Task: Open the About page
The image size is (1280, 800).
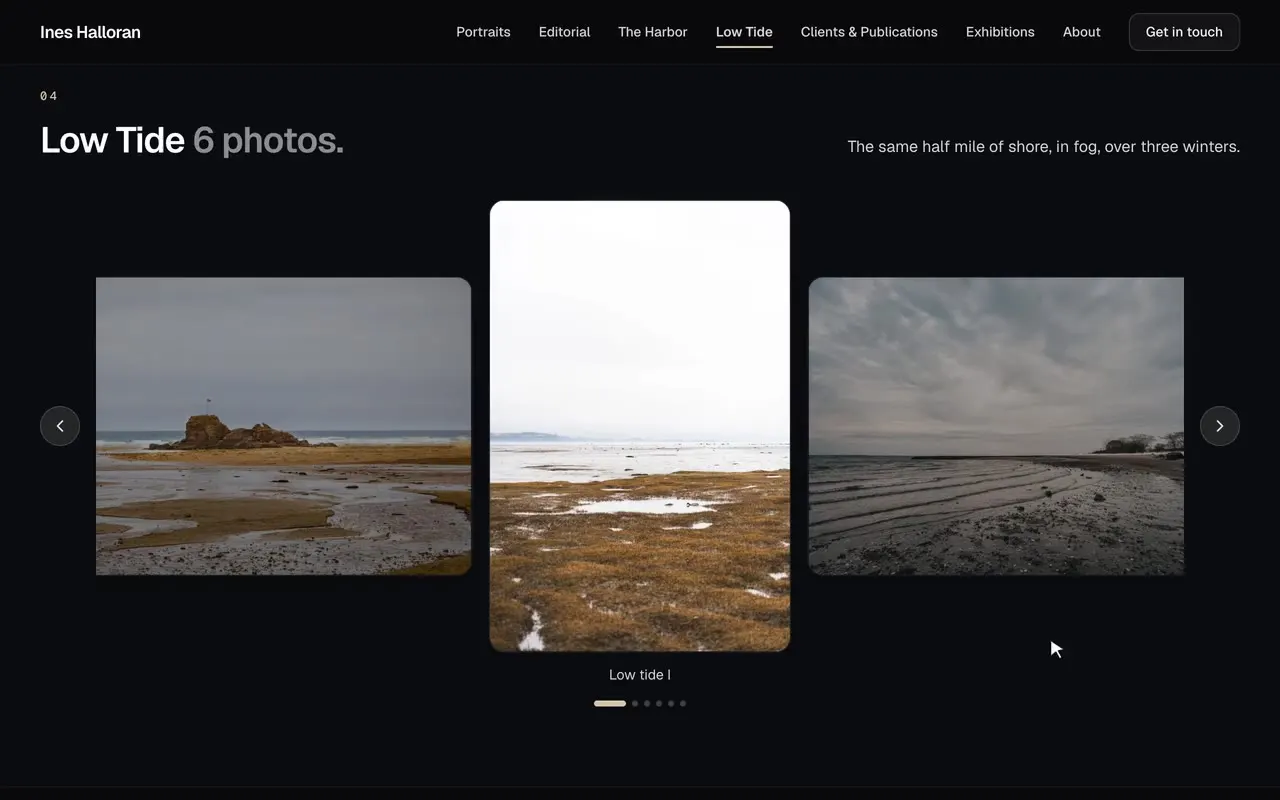Action: pos(1081,32)
